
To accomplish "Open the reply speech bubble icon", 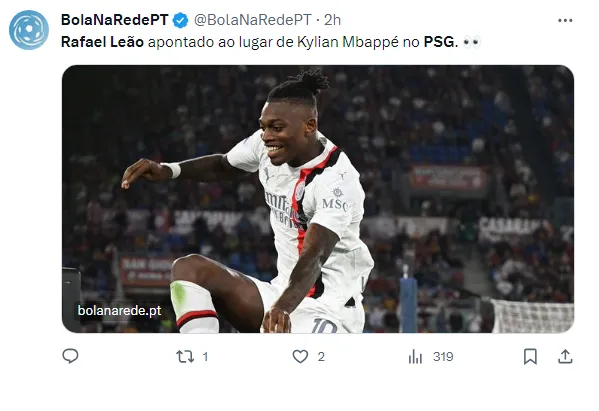I will point(70,356).
